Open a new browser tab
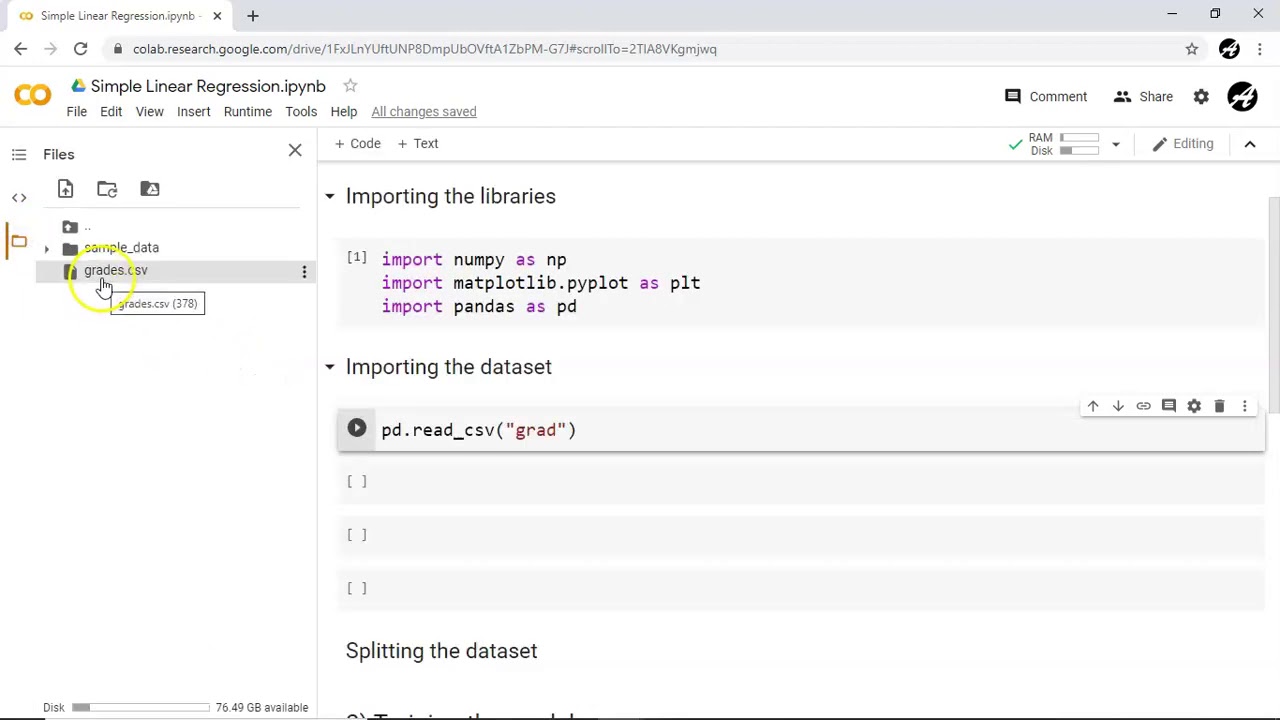 [253, 16]
